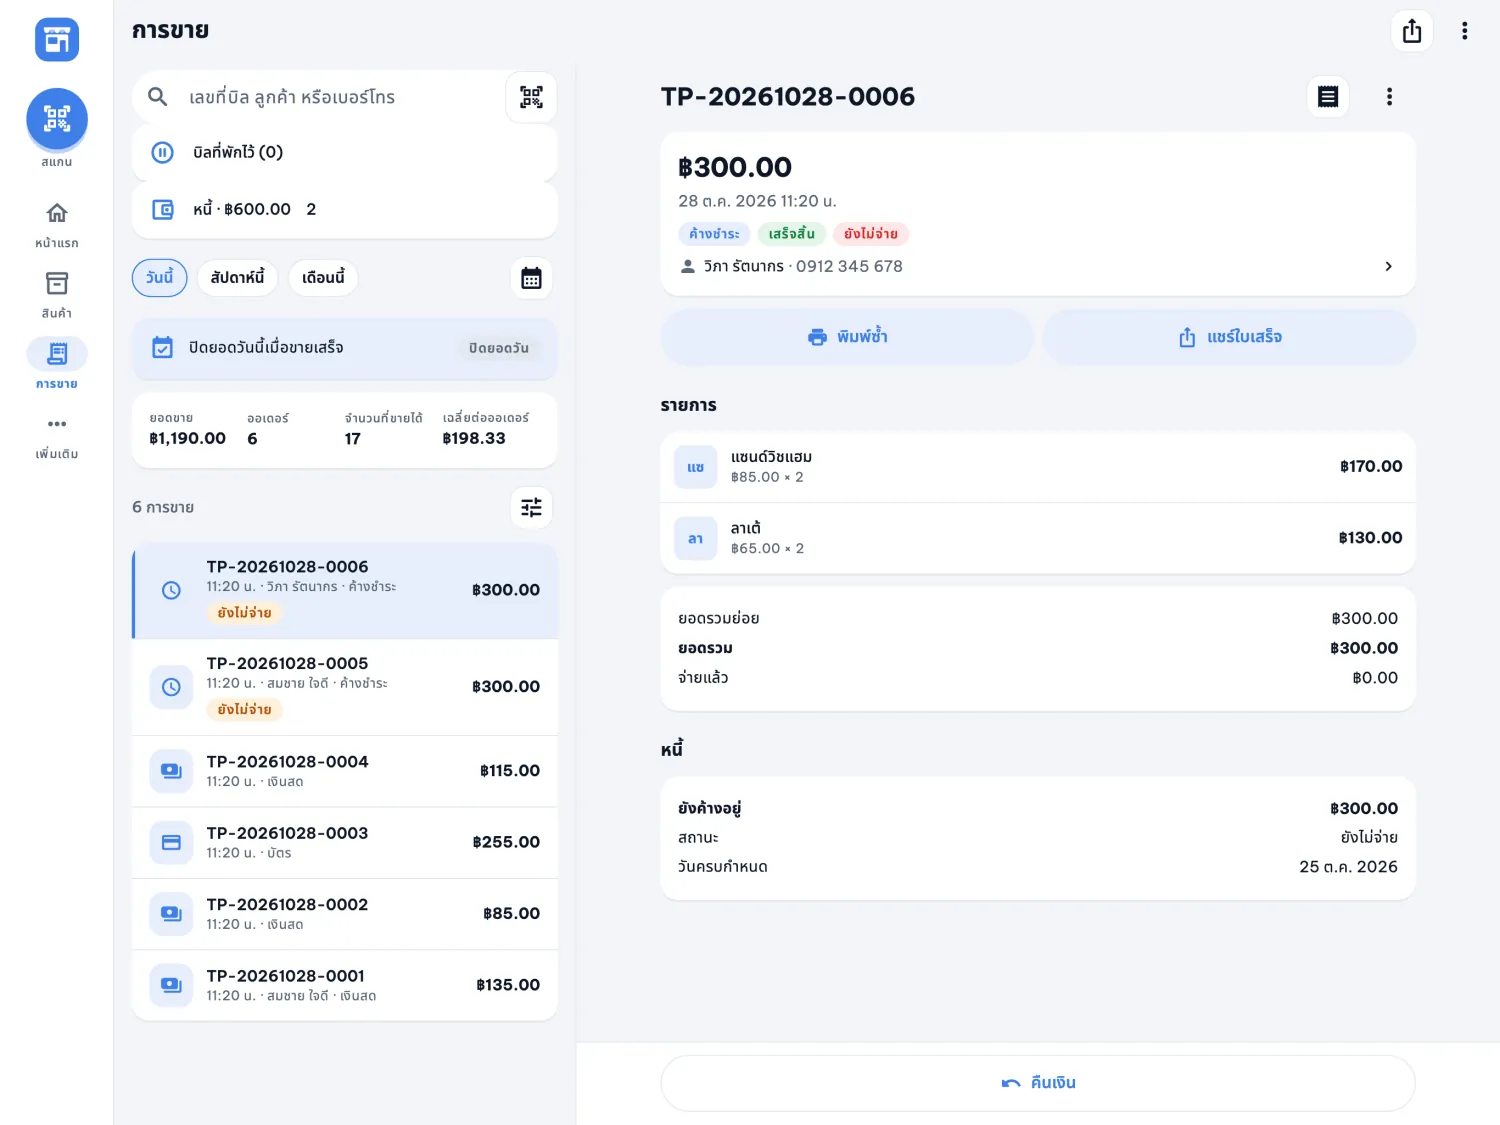
Task: Open the Scan QR button in sidebar
Action: pyautogui.click(x=57, y=119)
